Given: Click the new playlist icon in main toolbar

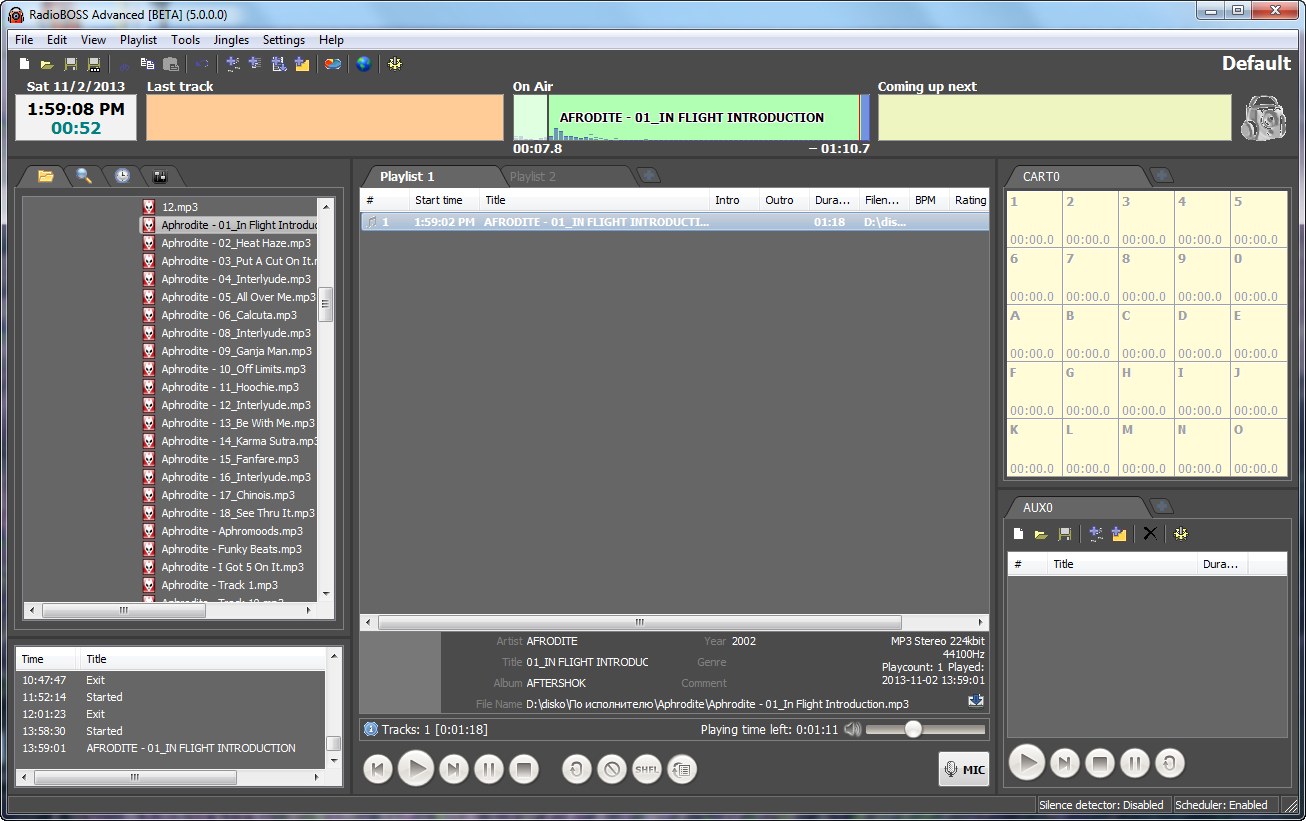Looking at the screenshot, I should (x=24, y=64).
